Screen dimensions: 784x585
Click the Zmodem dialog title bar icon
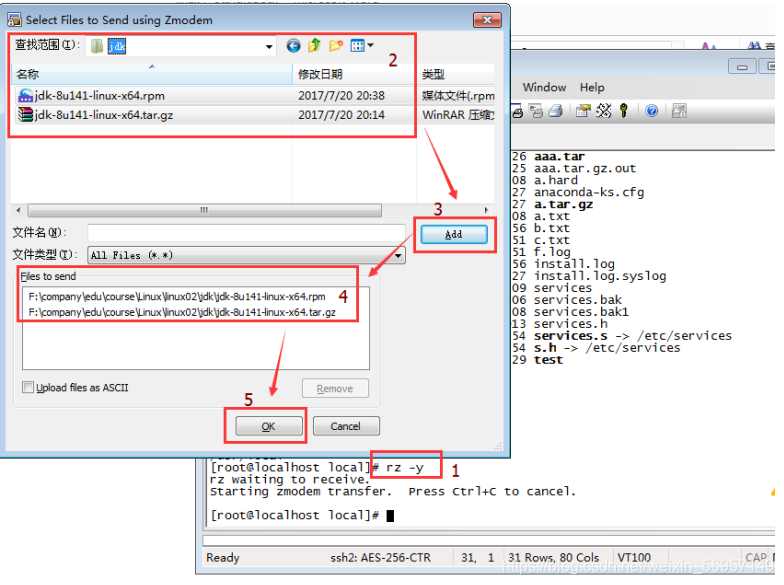pyautogui.click(x=14, y=20)
